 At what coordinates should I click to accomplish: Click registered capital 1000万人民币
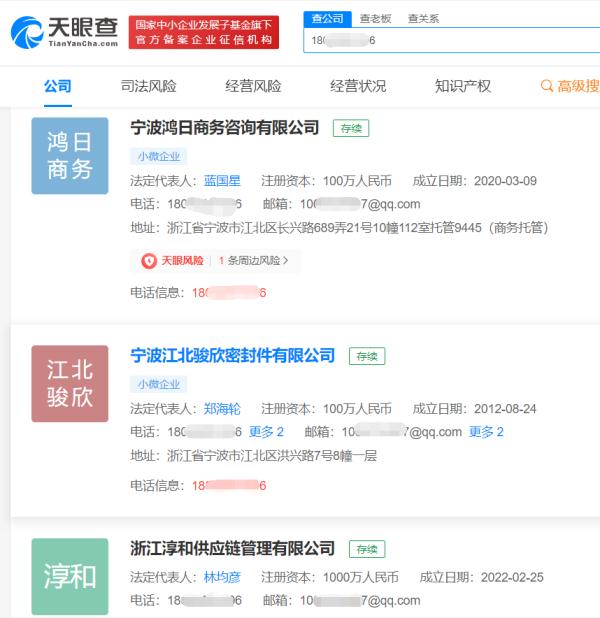pos(361,577)
